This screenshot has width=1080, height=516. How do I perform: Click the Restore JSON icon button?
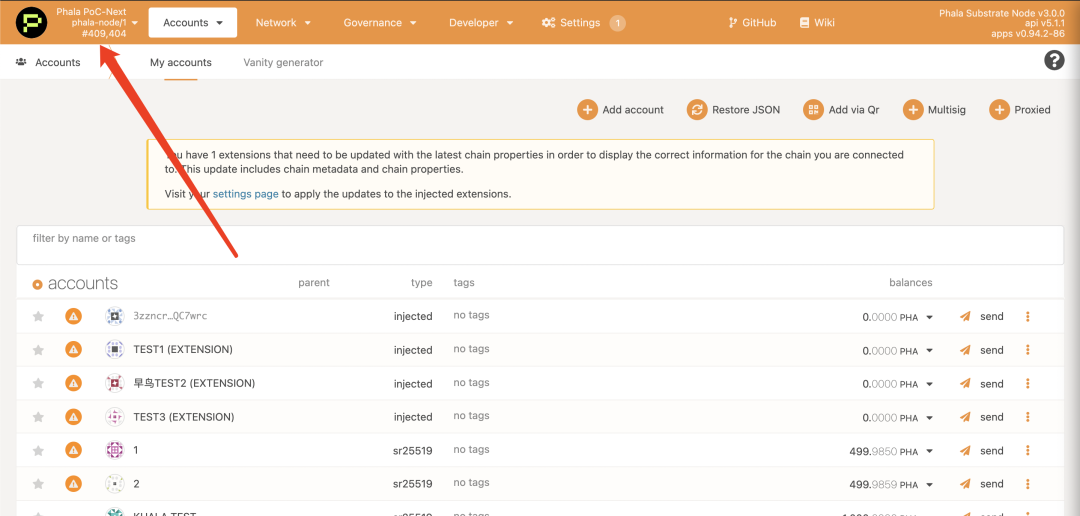[x=697, y=110]
